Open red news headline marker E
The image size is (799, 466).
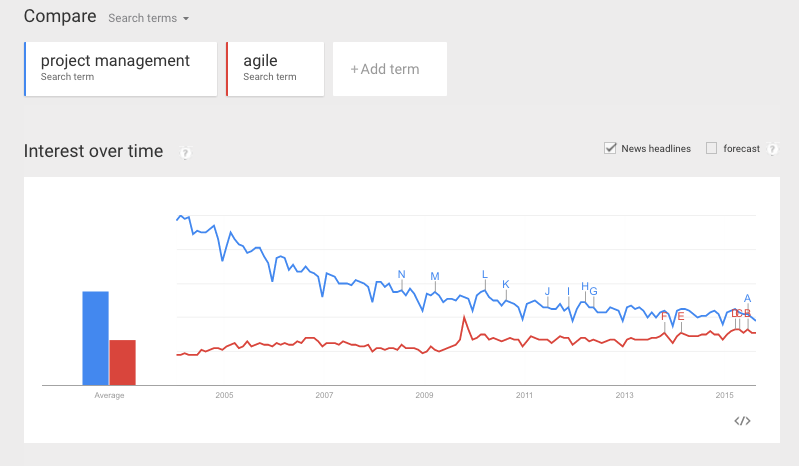681,316
